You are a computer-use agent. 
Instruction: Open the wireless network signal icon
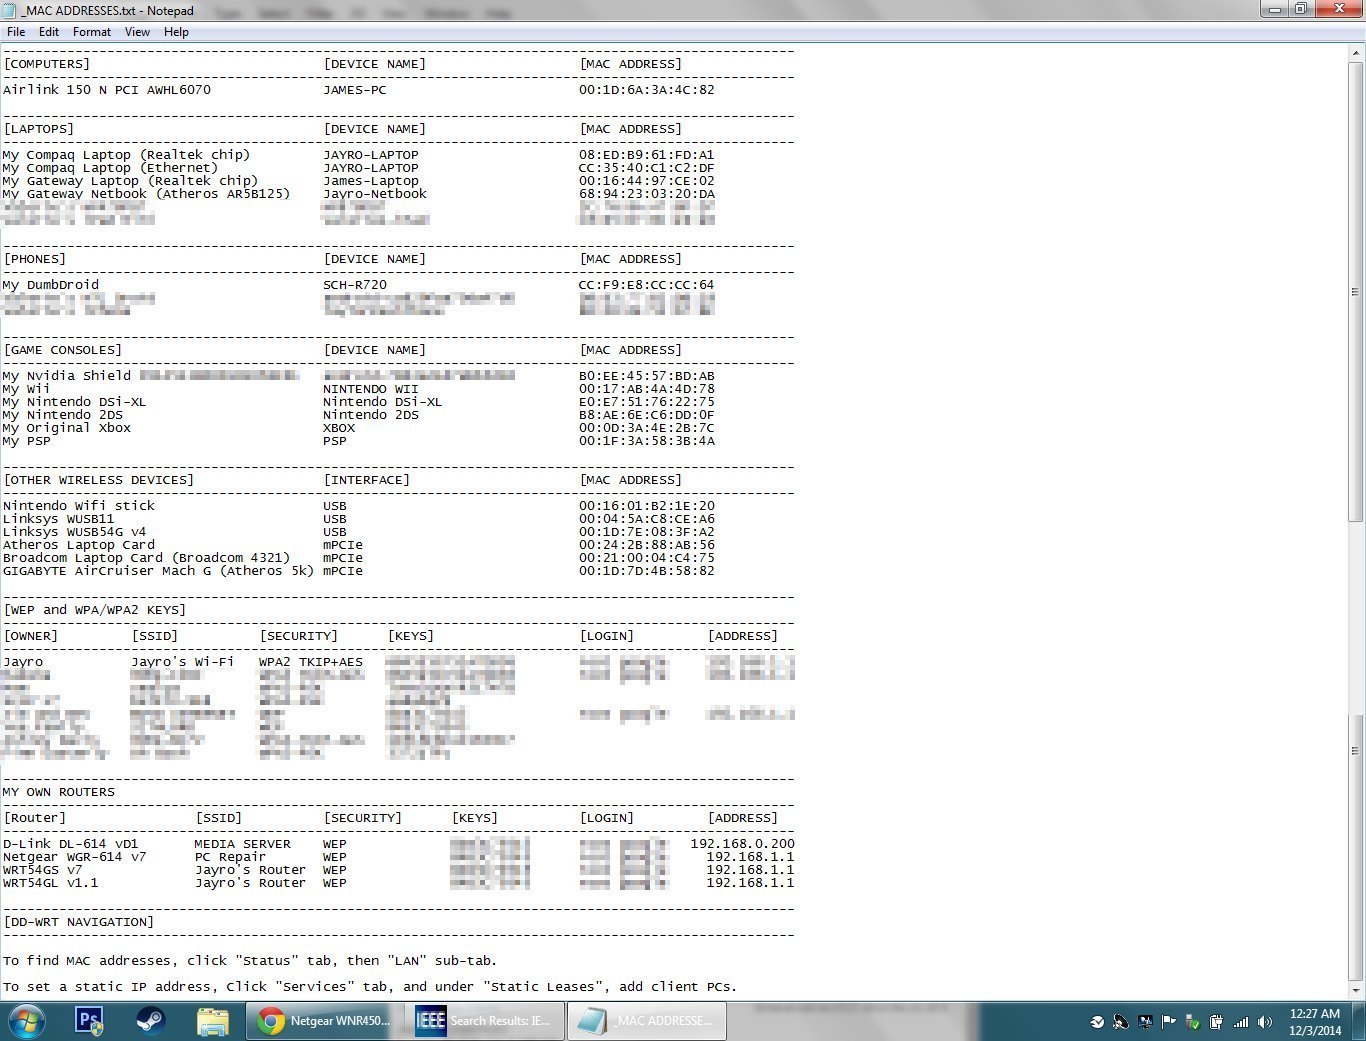pos(1241,1022)
